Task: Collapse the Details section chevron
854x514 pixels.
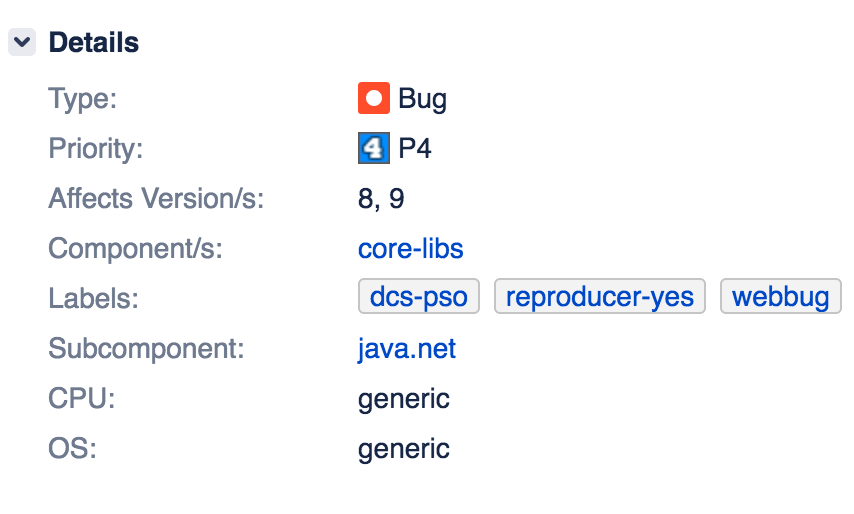Action: pos(22,43)
